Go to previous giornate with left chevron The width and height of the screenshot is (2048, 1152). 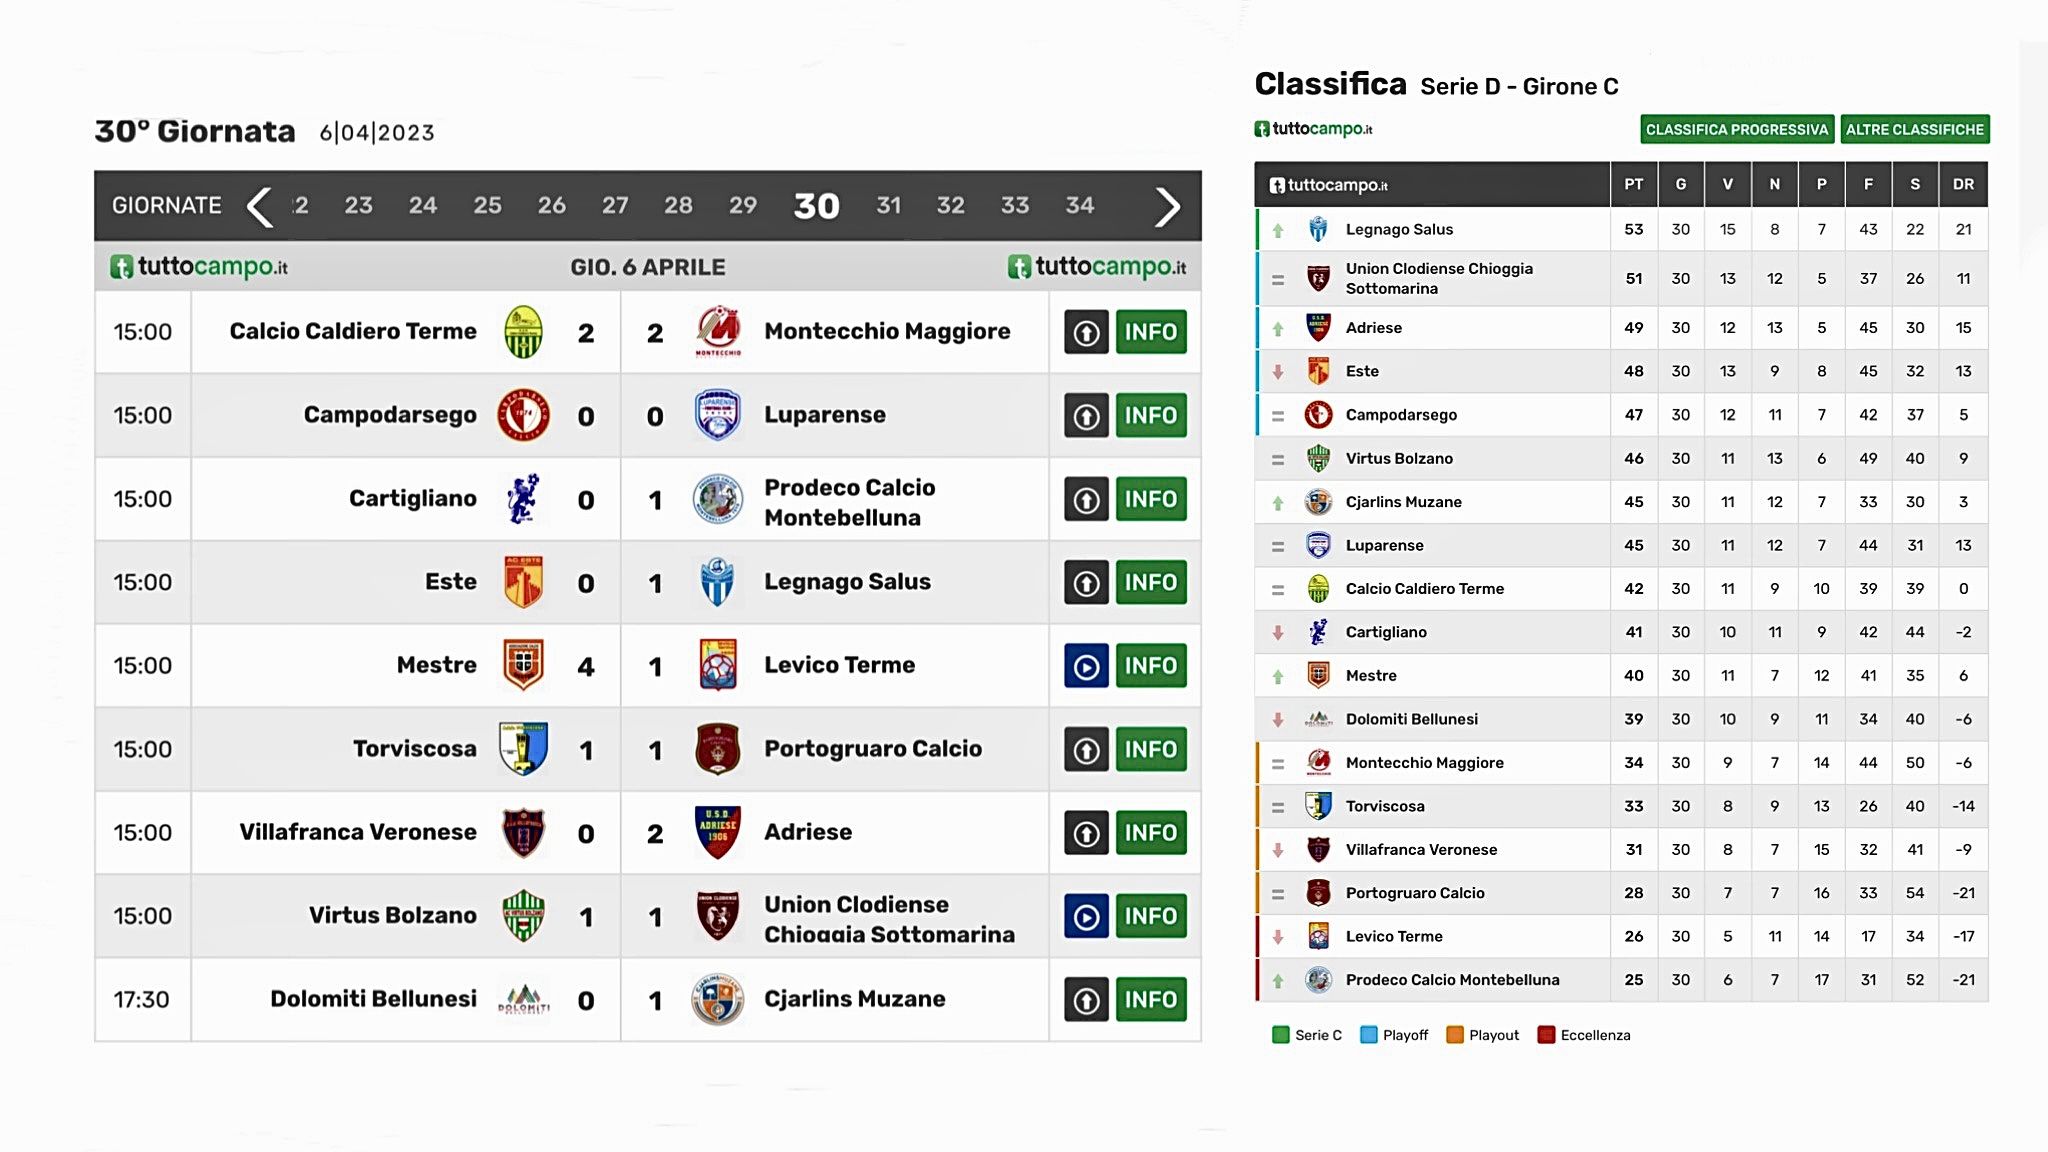[260, 206]
